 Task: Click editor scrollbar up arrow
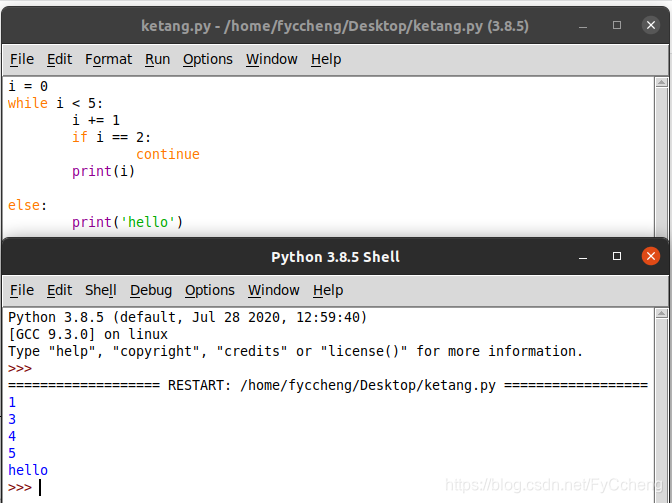point(662,82)
